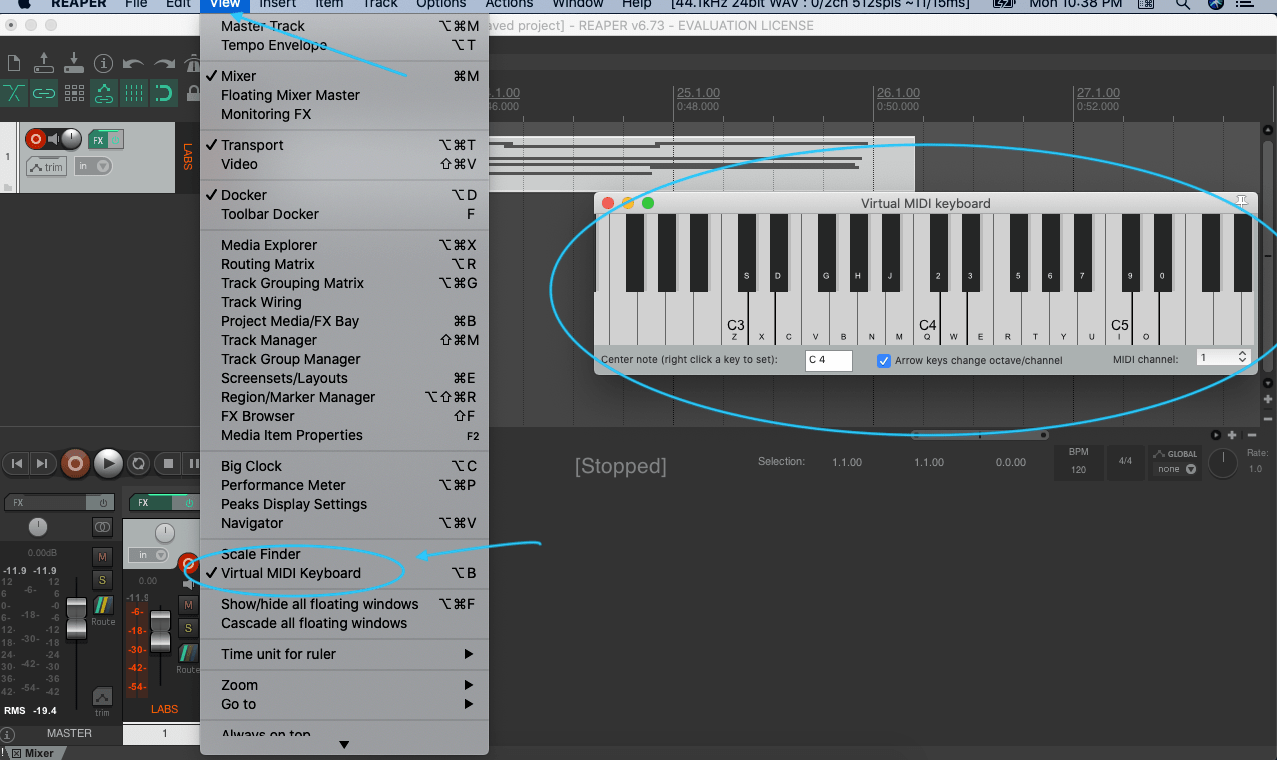Arm record on track 1 LABS
The height and width of the screenshot is (760, 1277).
36,139
